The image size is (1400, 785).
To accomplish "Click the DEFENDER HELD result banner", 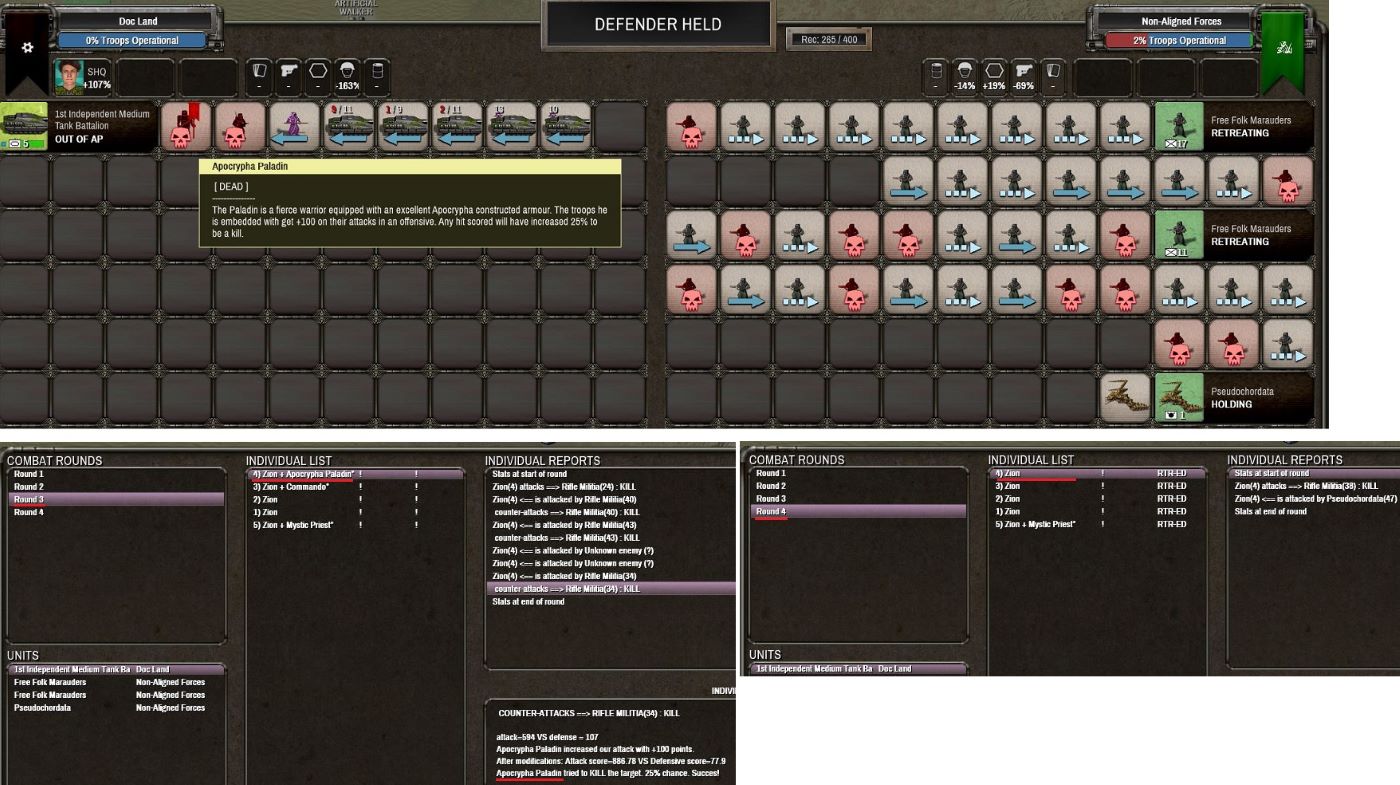I will [x=658, y=25].
